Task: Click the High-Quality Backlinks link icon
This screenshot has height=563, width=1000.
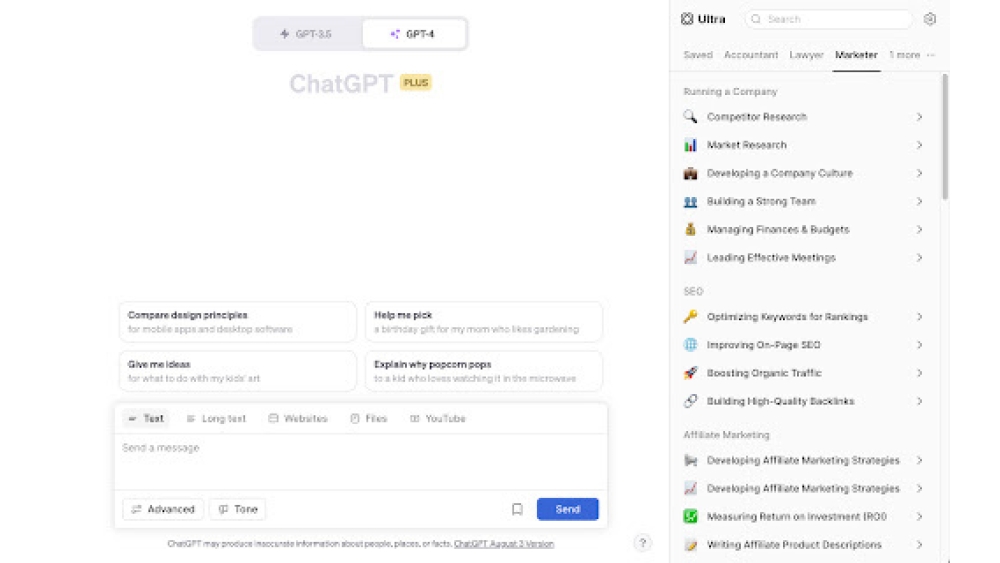Action: (x=690, y=401)
